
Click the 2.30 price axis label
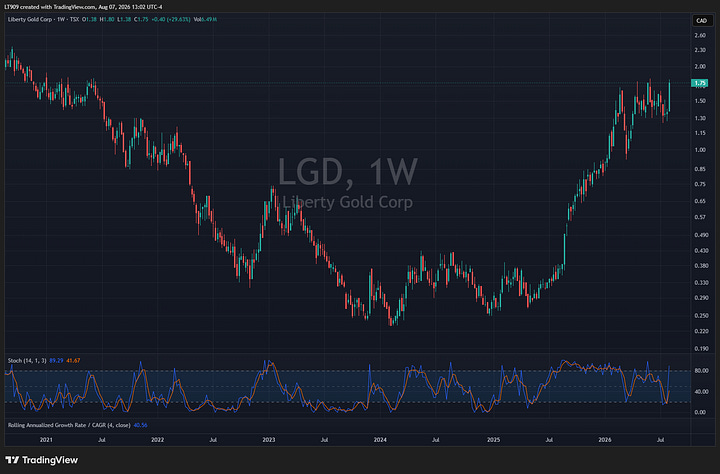click(700, 50)
